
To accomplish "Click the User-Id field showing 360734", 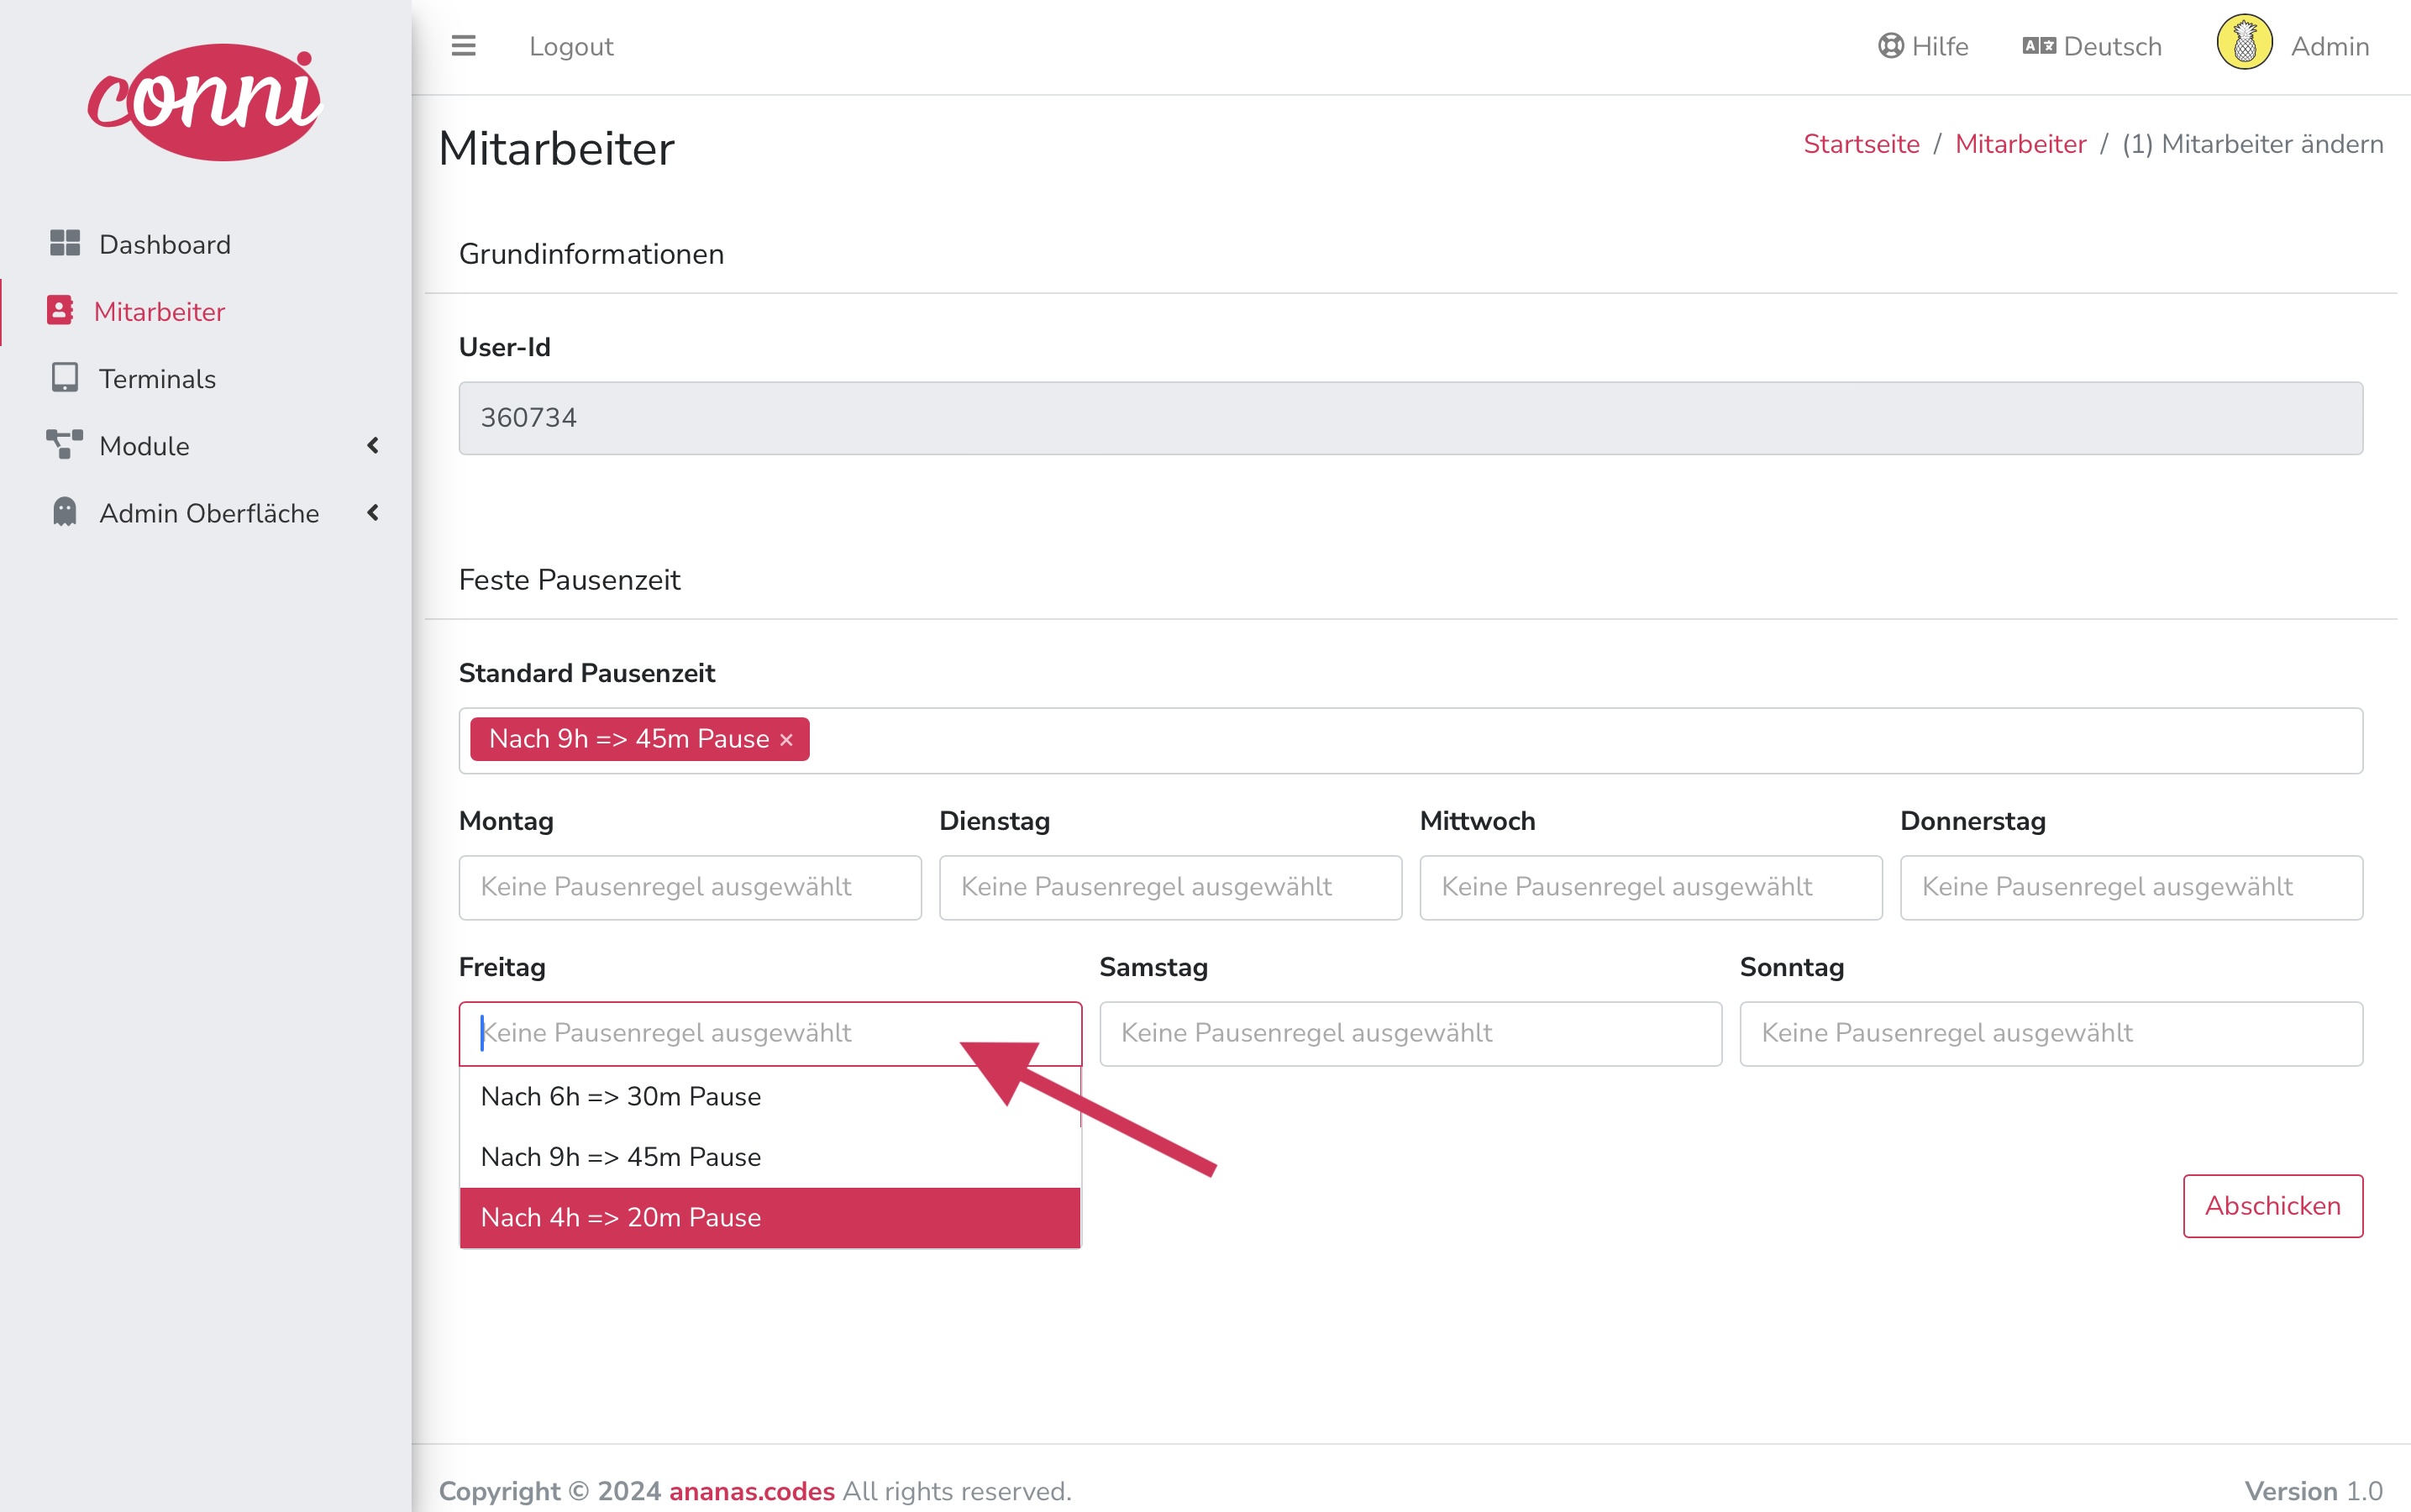I will [1410, 418].
